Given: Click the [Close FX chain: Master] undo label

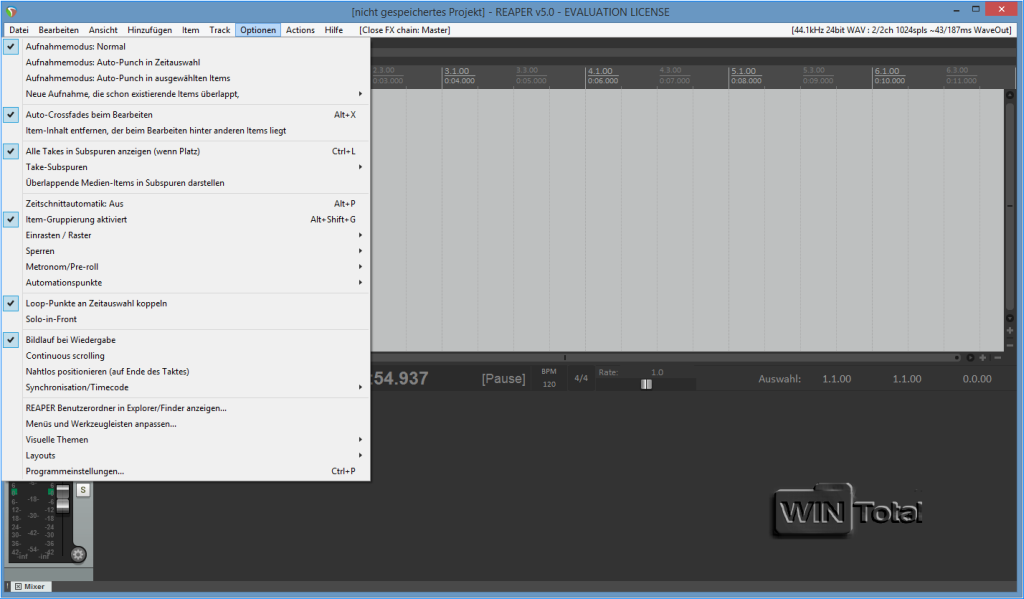Looking at the screenshot, I should pos(404,30).
